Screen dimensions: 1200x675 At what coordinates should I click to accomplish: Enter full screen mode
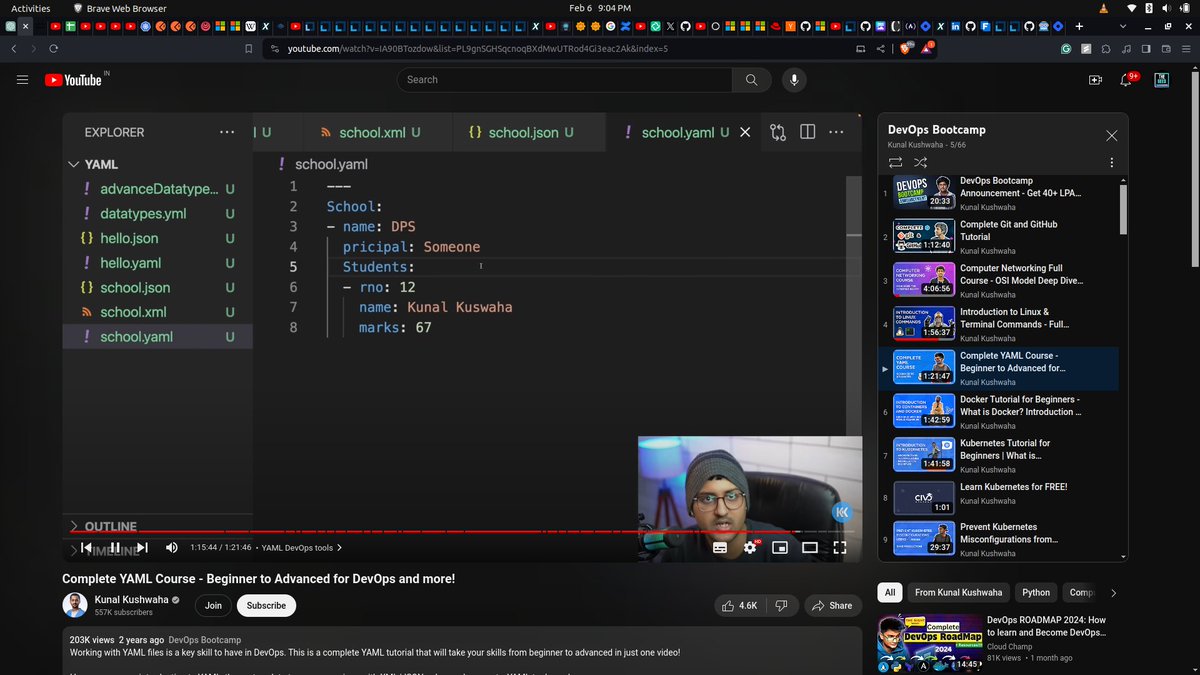pos(840,547)
